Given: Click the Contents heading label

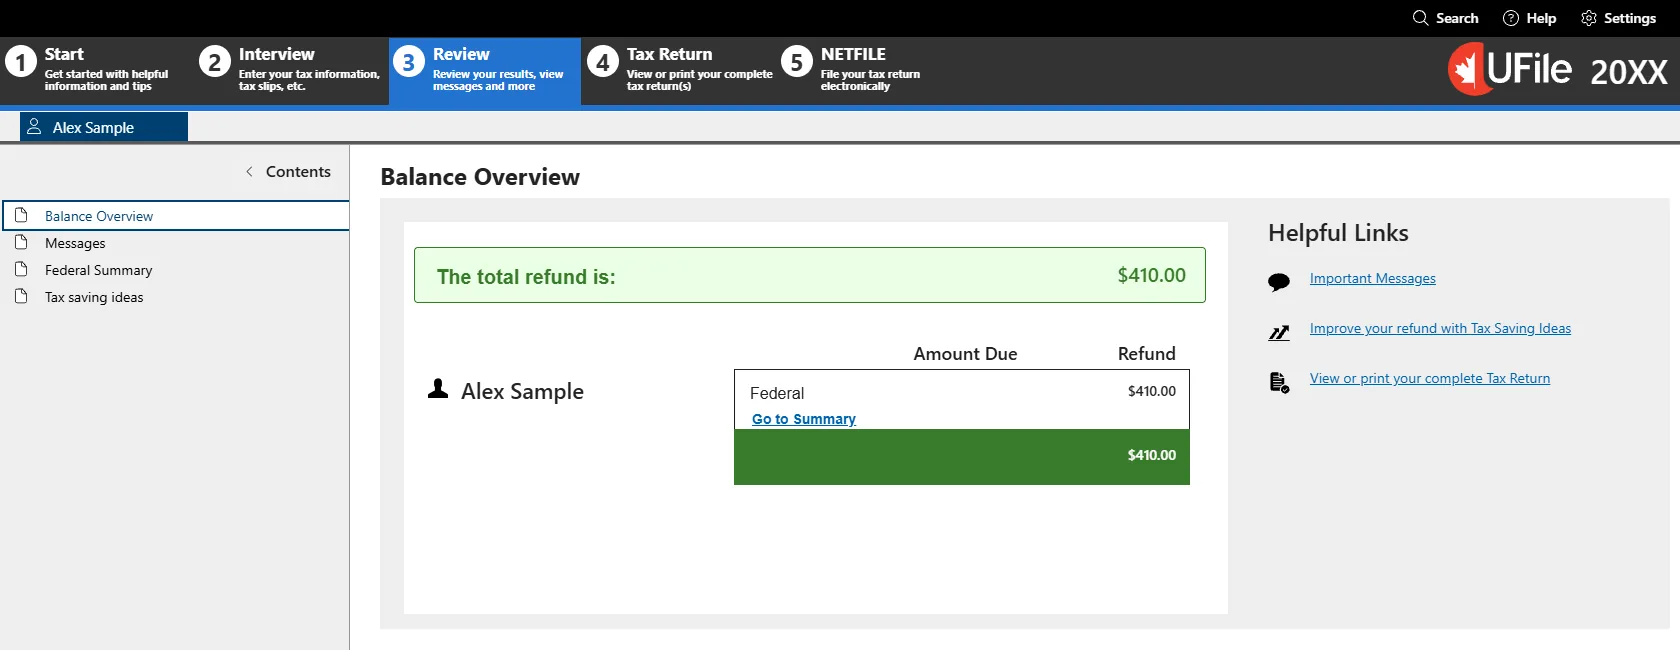Looking at the screenshot, I should [x=298, y=172].
